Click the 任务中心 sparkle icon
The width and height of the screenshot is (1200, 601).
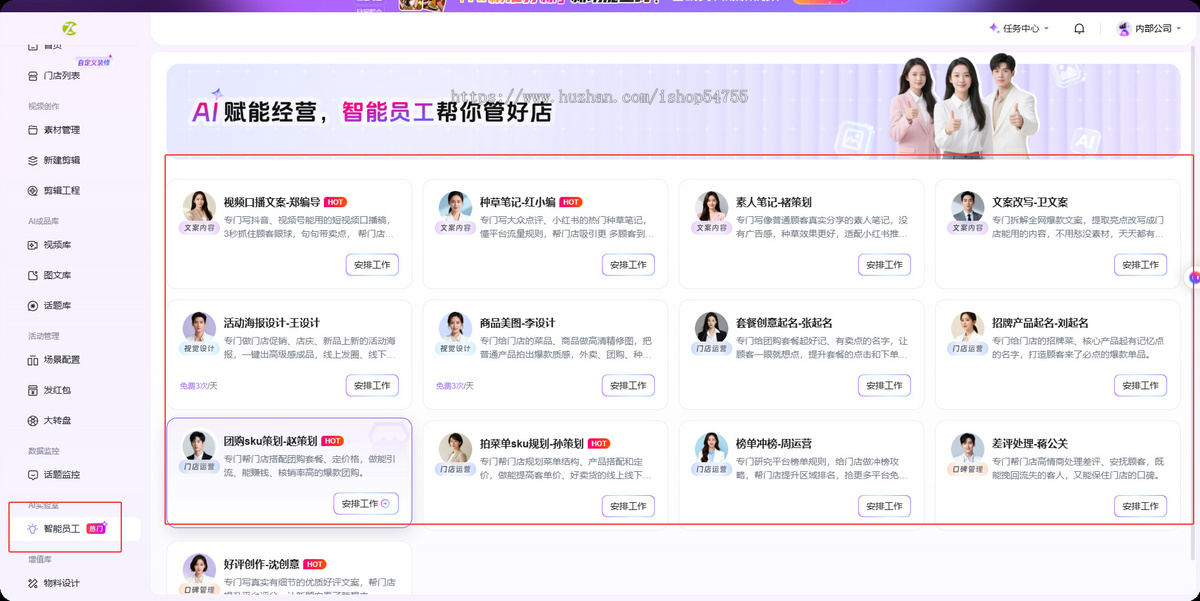tap(994, 28)
